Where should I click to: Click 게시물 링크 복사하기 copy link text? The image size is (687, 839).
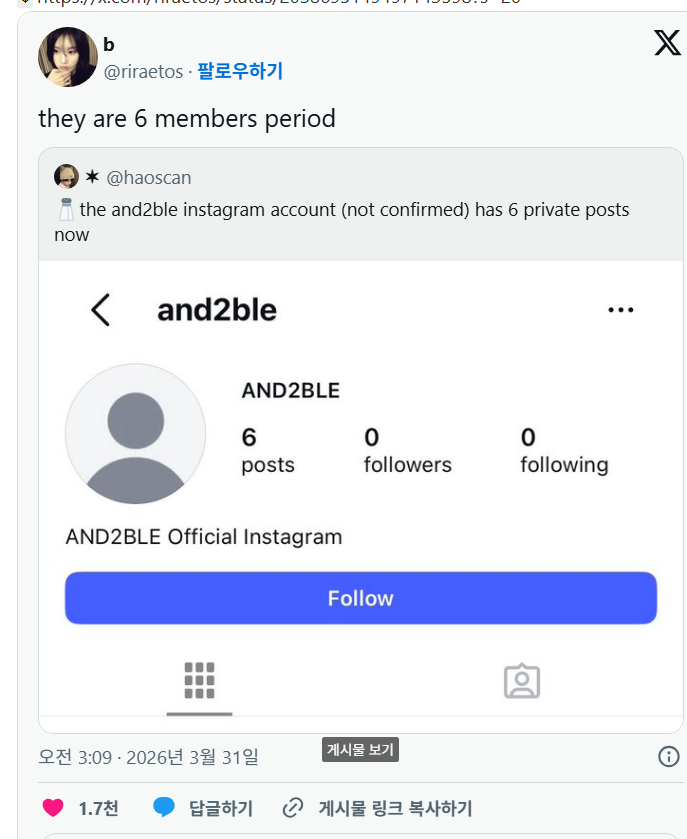tap(395, 808)
